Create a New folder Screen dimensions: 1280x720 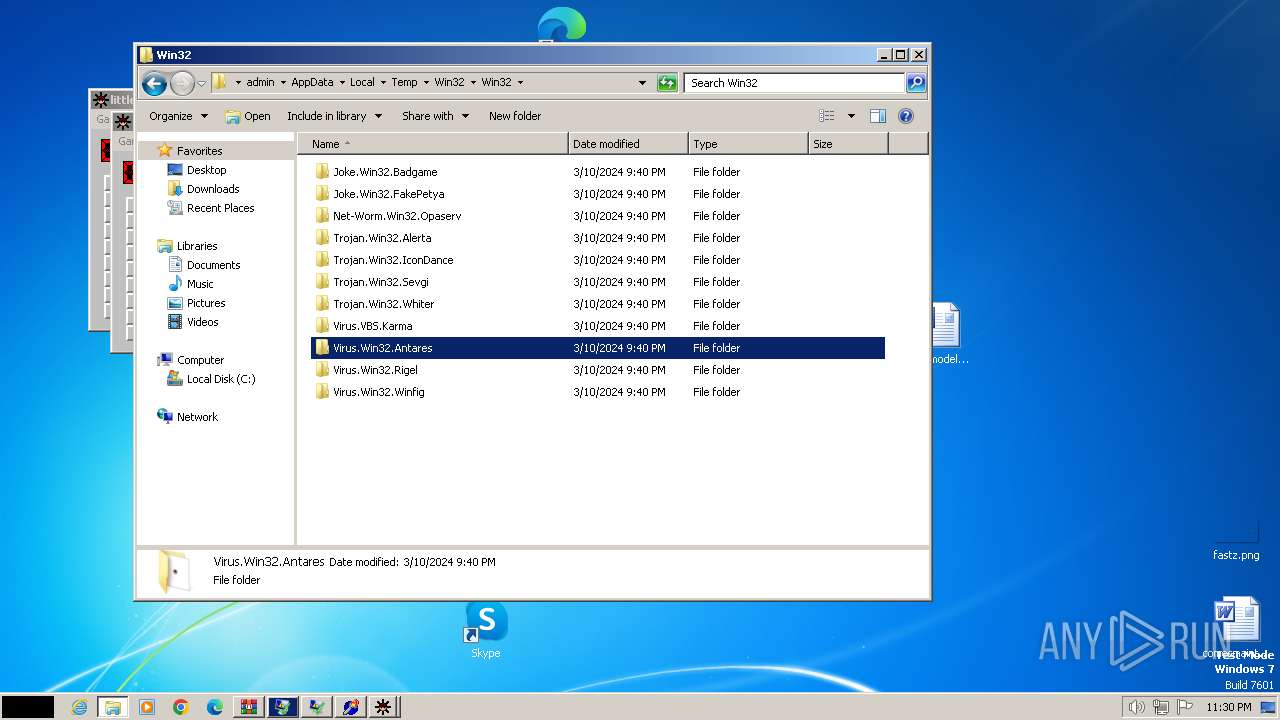tap(515, 116)
